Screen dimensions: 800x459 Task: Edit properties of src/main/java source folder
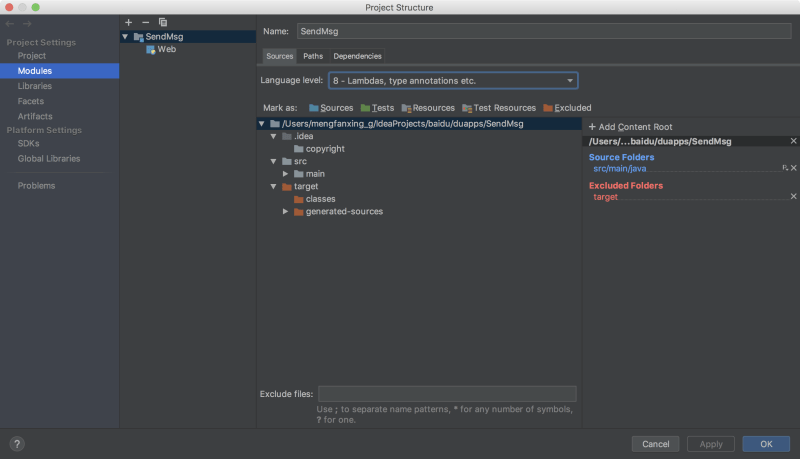785,168
